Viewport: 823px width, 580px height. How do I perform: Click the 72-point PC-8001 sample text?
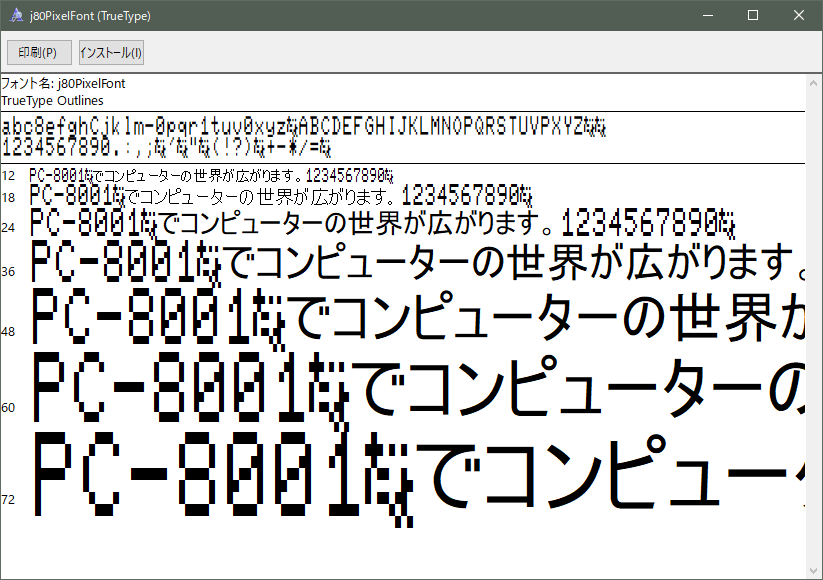pyautogui.click(x=419, y=479)
